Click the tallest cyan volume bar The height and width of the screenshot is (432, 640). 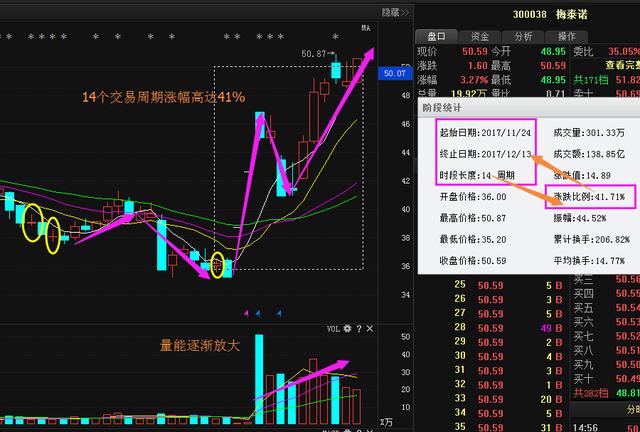[x=259, y=379]
